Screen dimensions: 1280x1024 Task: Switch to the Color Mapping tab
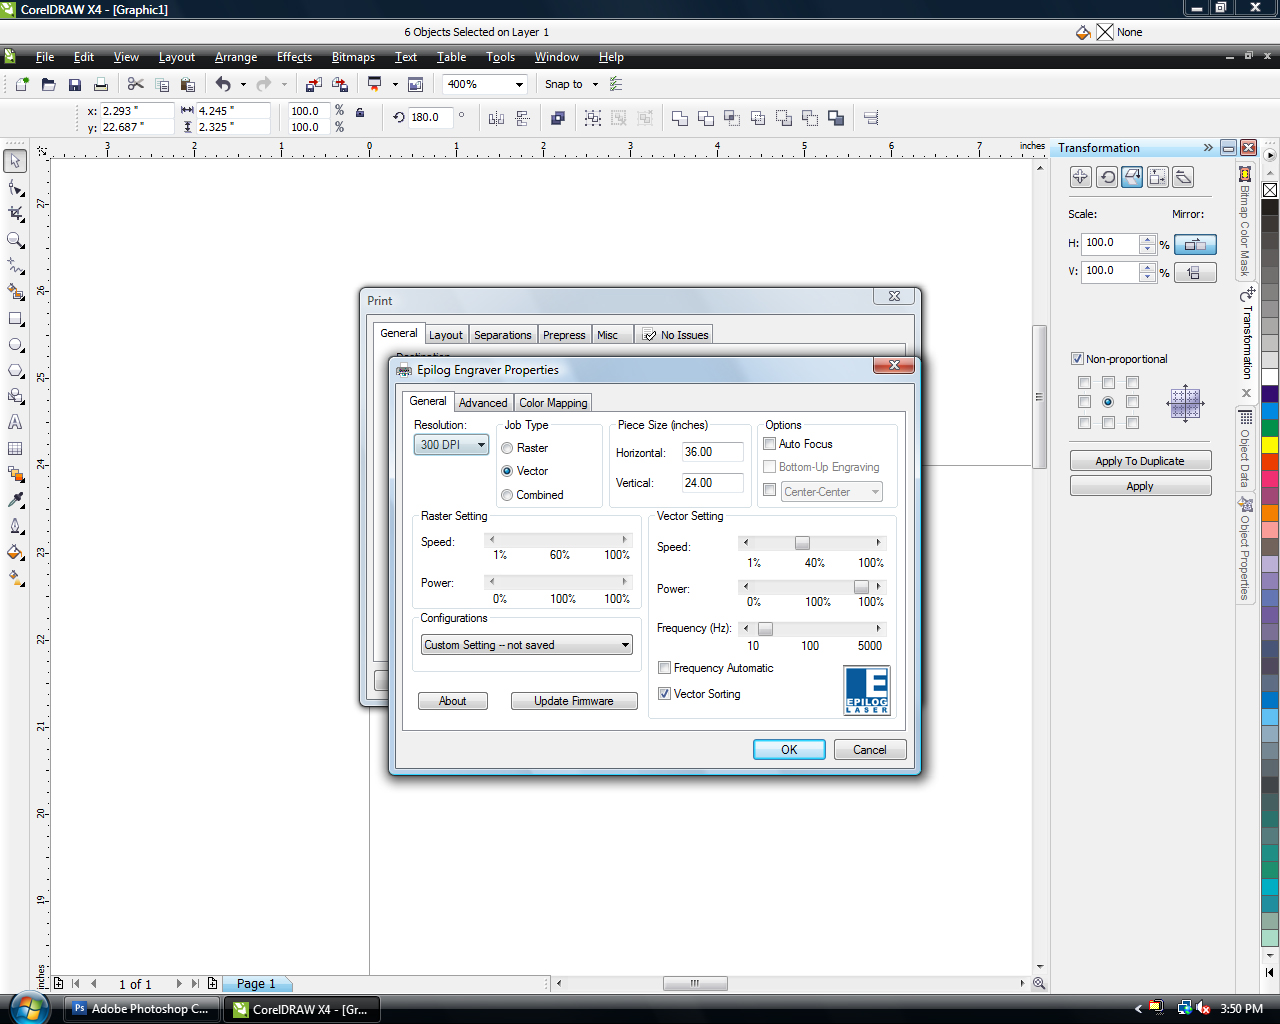pos(553,403)
